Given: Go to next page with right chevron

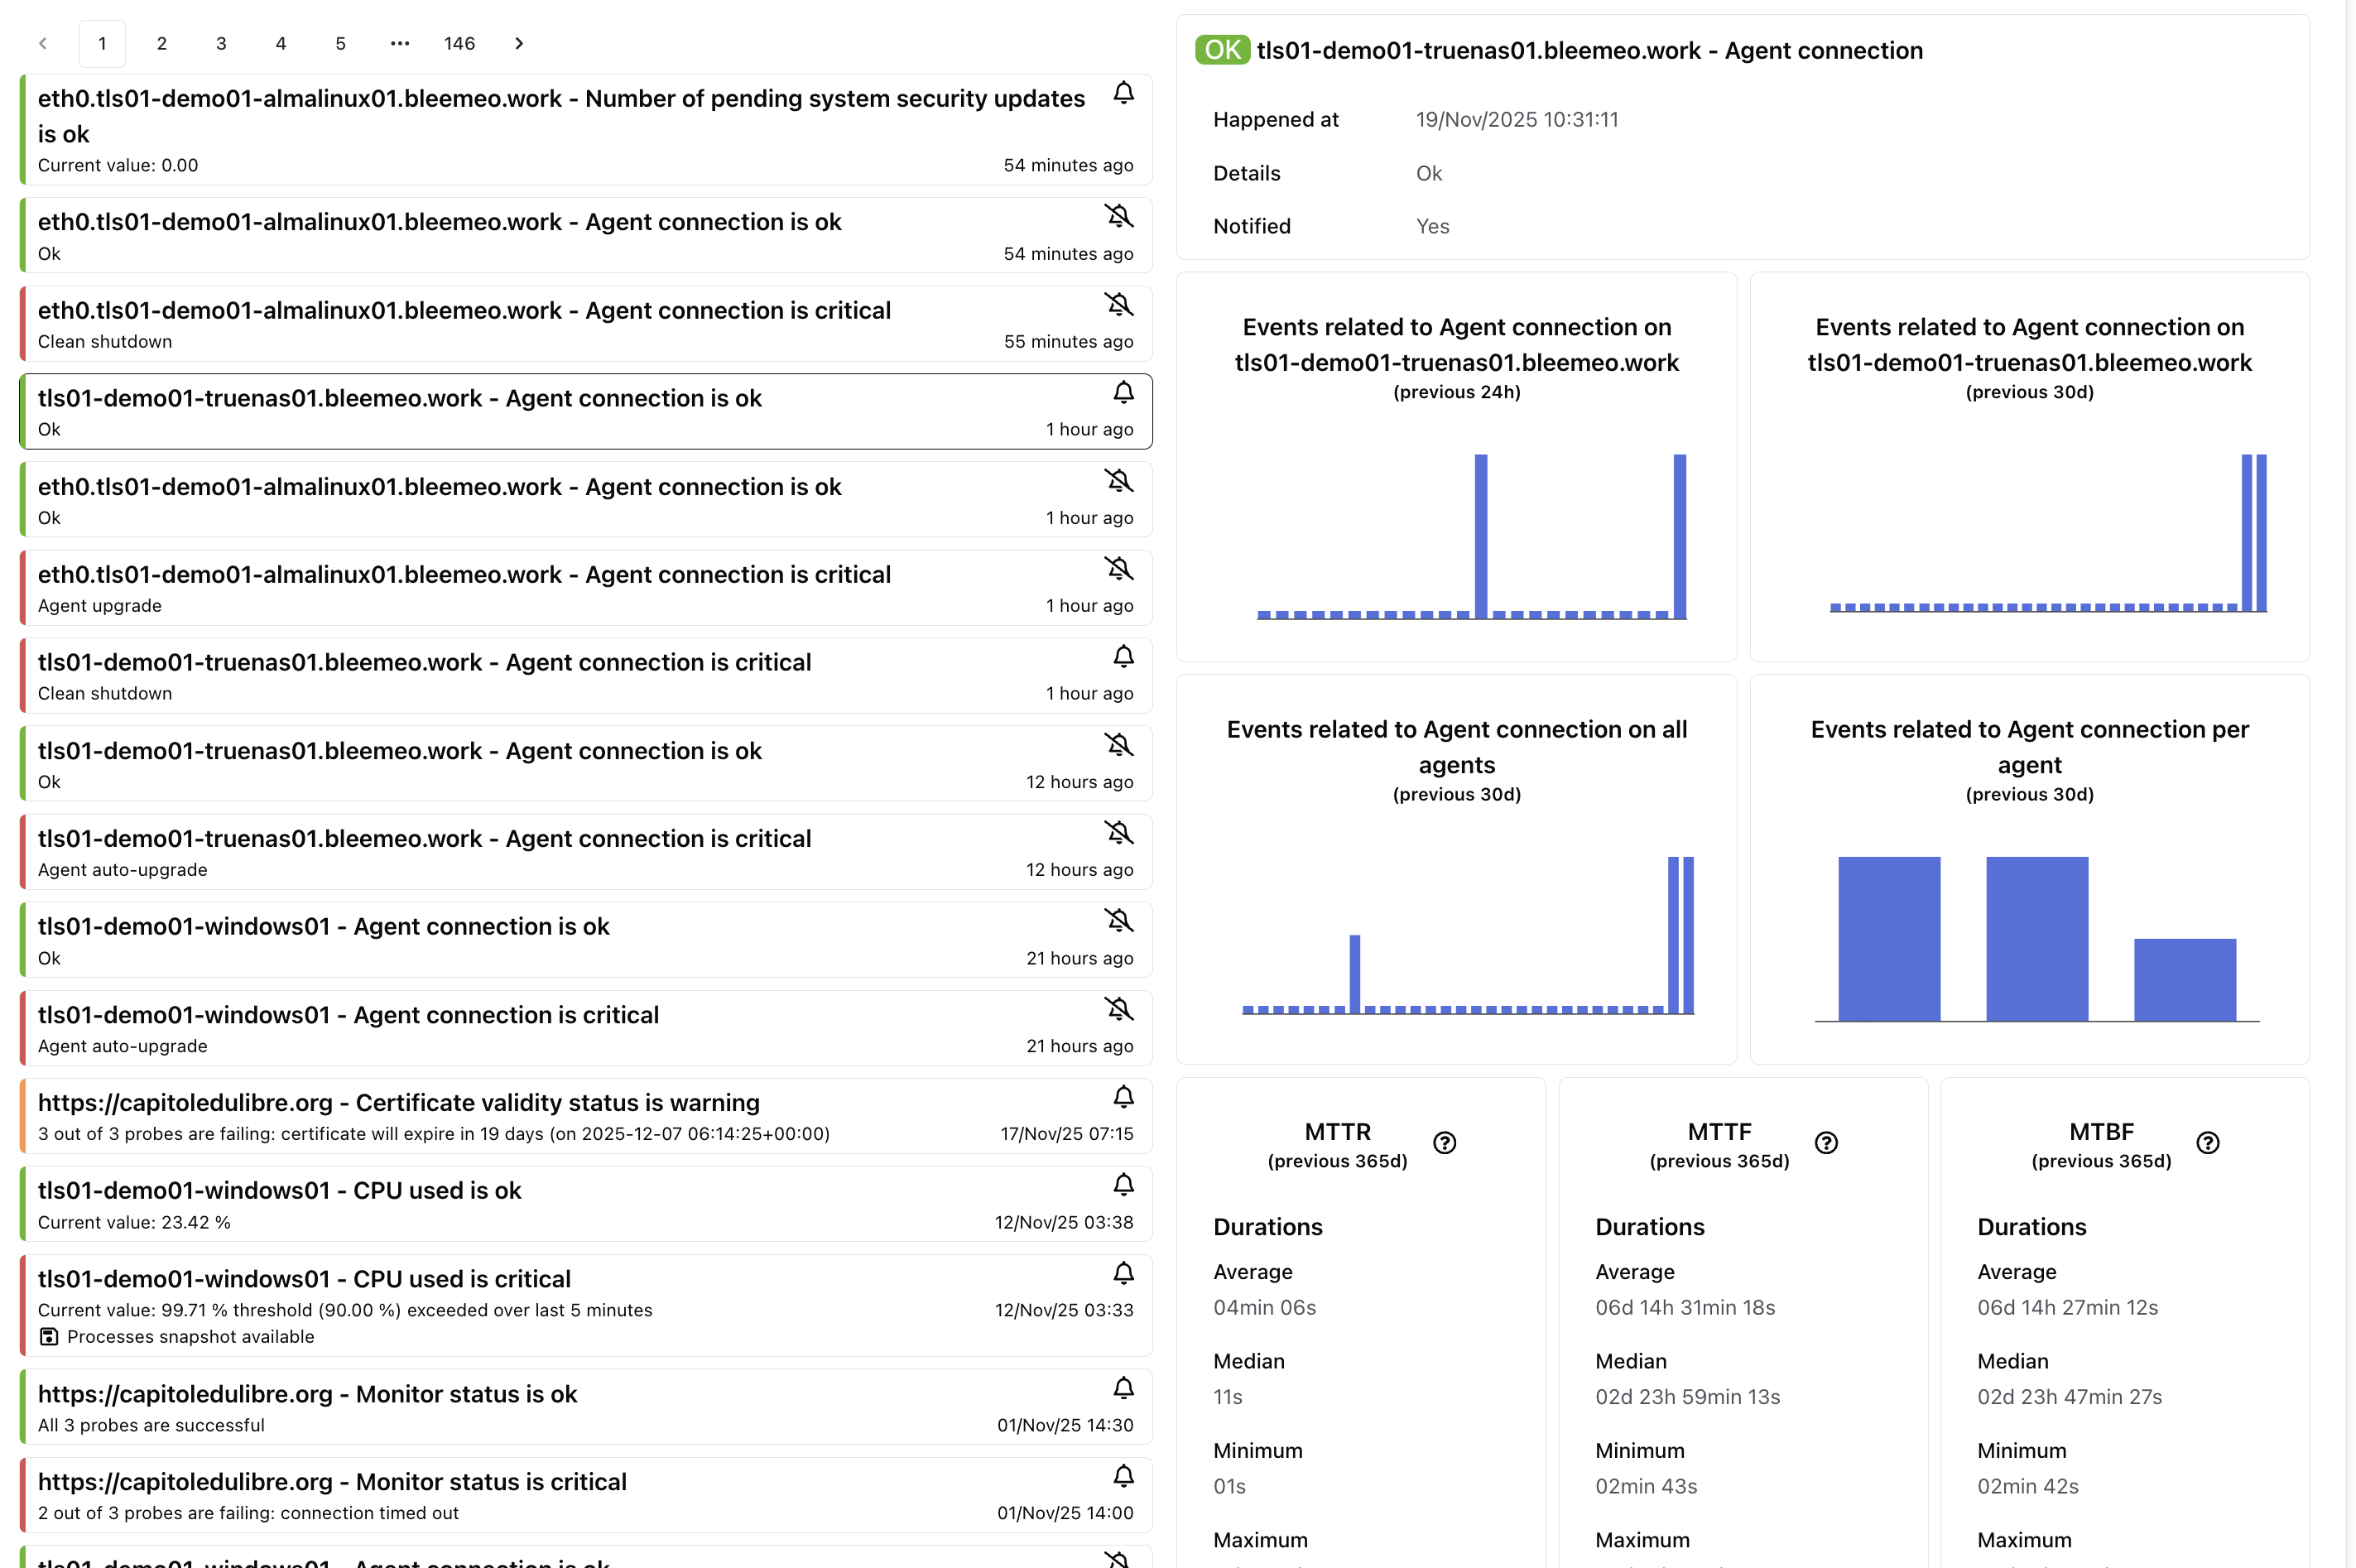Looking at the screenshot, I should click(x=519, y=43).
